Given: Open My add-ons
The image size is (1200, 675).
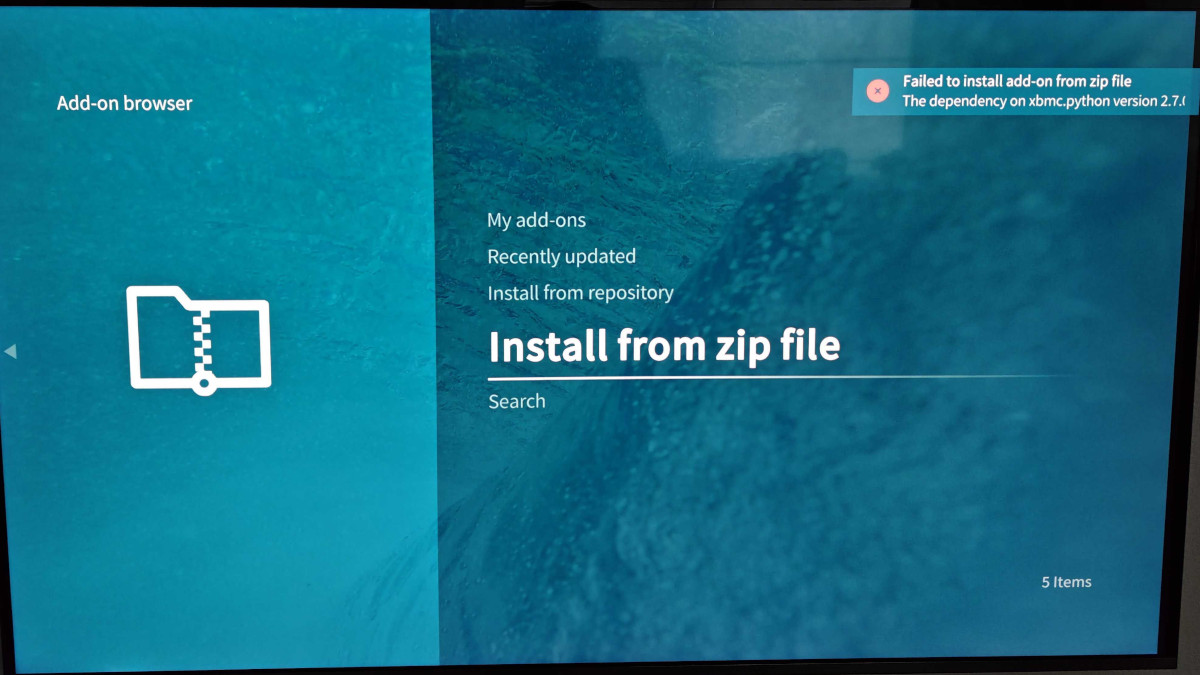Looking at the screenshot, I should click(x=536, y=220).
